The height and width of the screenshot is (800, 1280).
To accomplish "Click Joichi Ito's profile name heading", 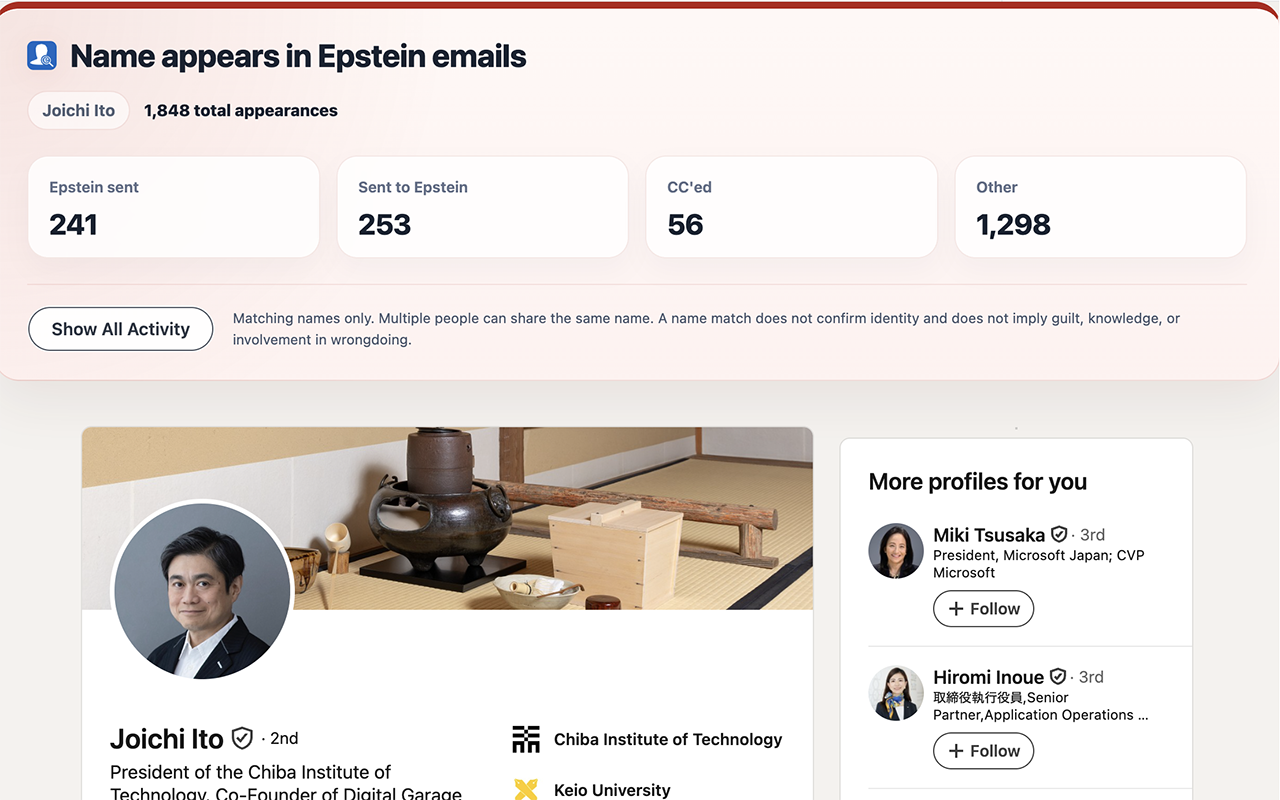I will [x=166, y=738].
